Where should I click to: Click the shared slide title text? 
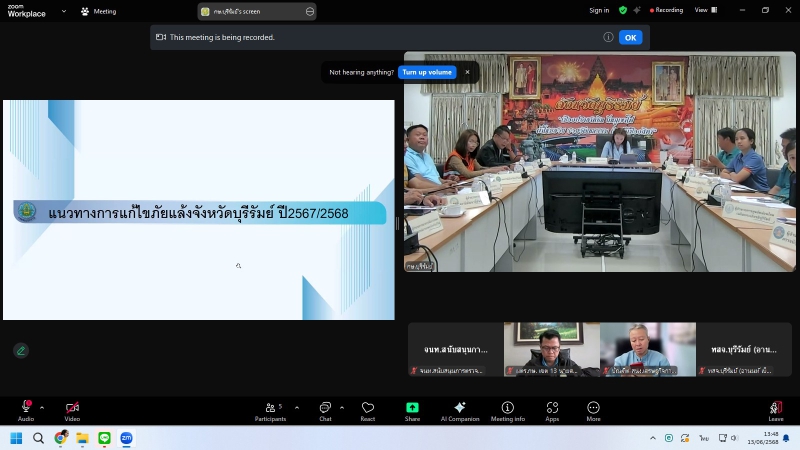(x=198, y=213)
